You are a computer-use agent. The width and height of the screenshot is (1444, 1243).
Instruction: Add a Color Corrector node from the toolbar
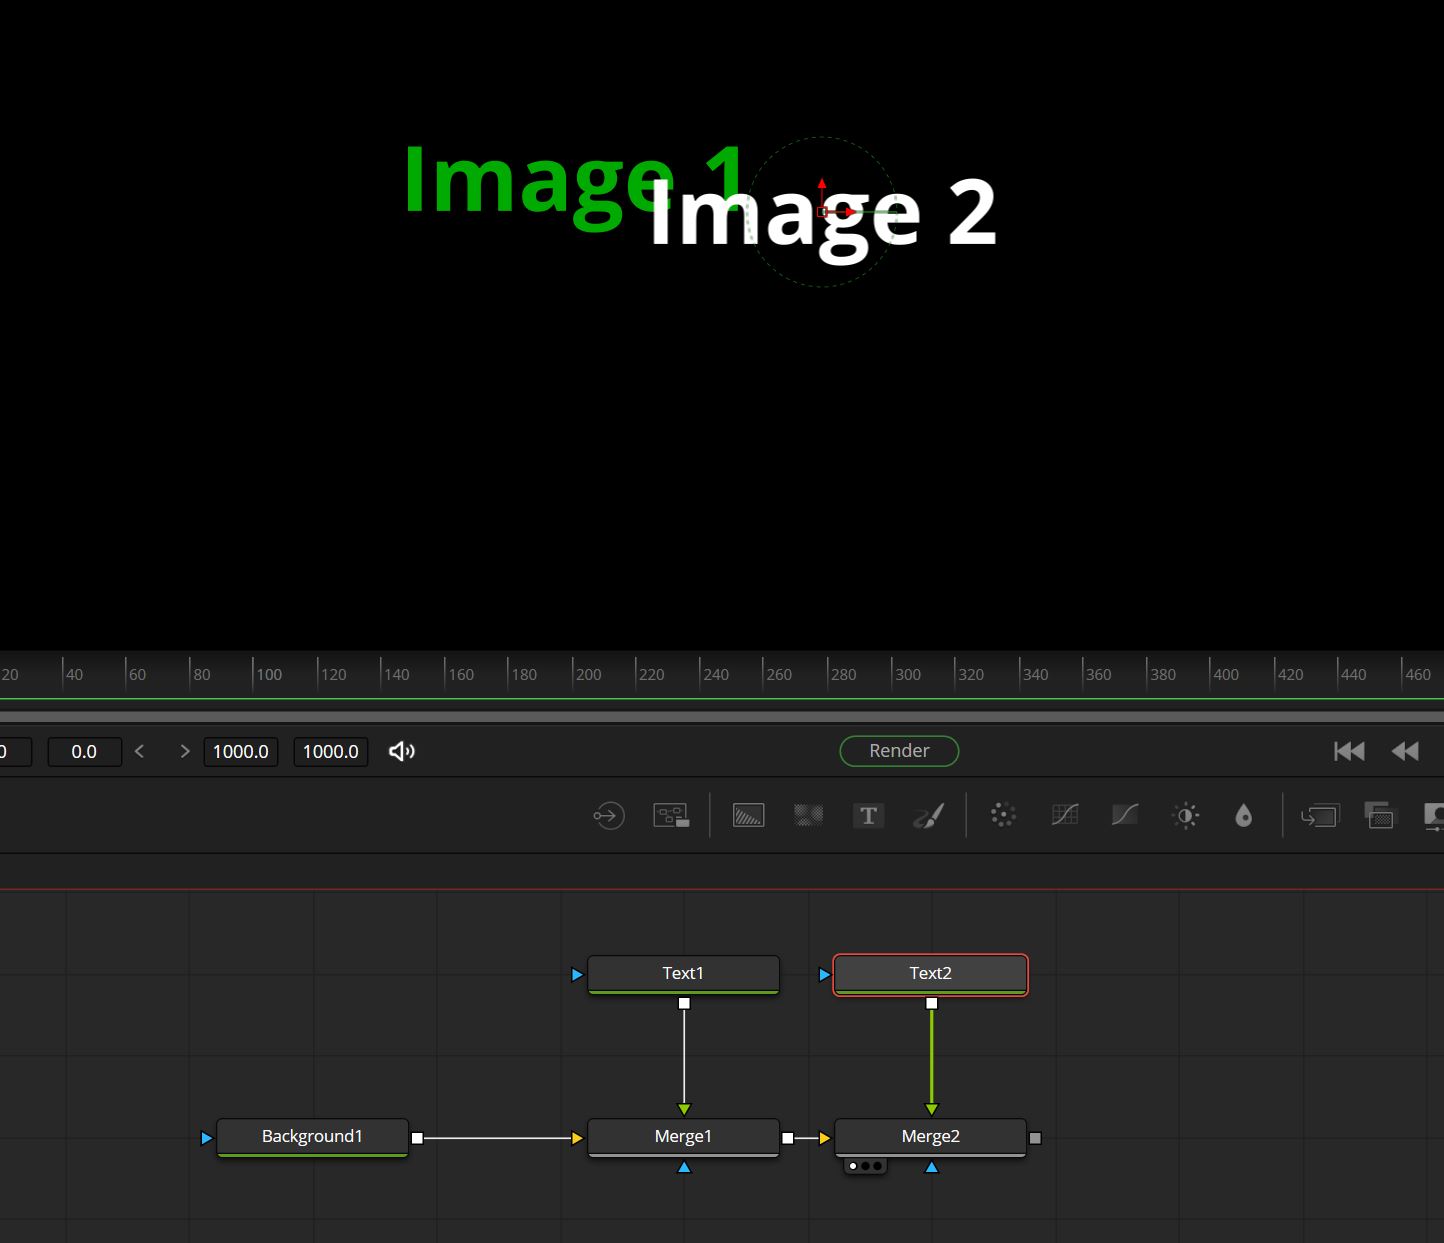pos(1003,815)
